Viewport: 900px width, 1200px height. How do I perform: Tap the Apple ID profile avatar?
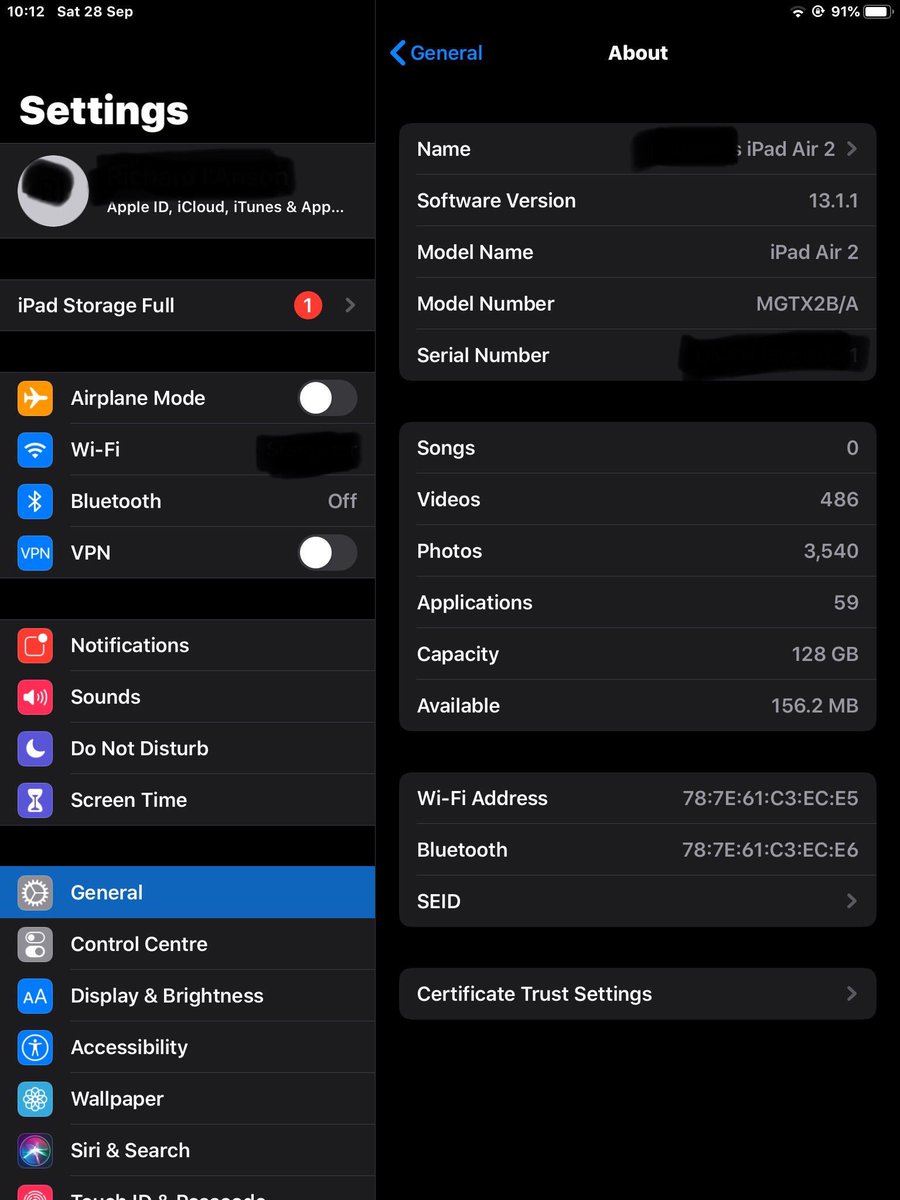pyautogui.click(x=53, y=191)
